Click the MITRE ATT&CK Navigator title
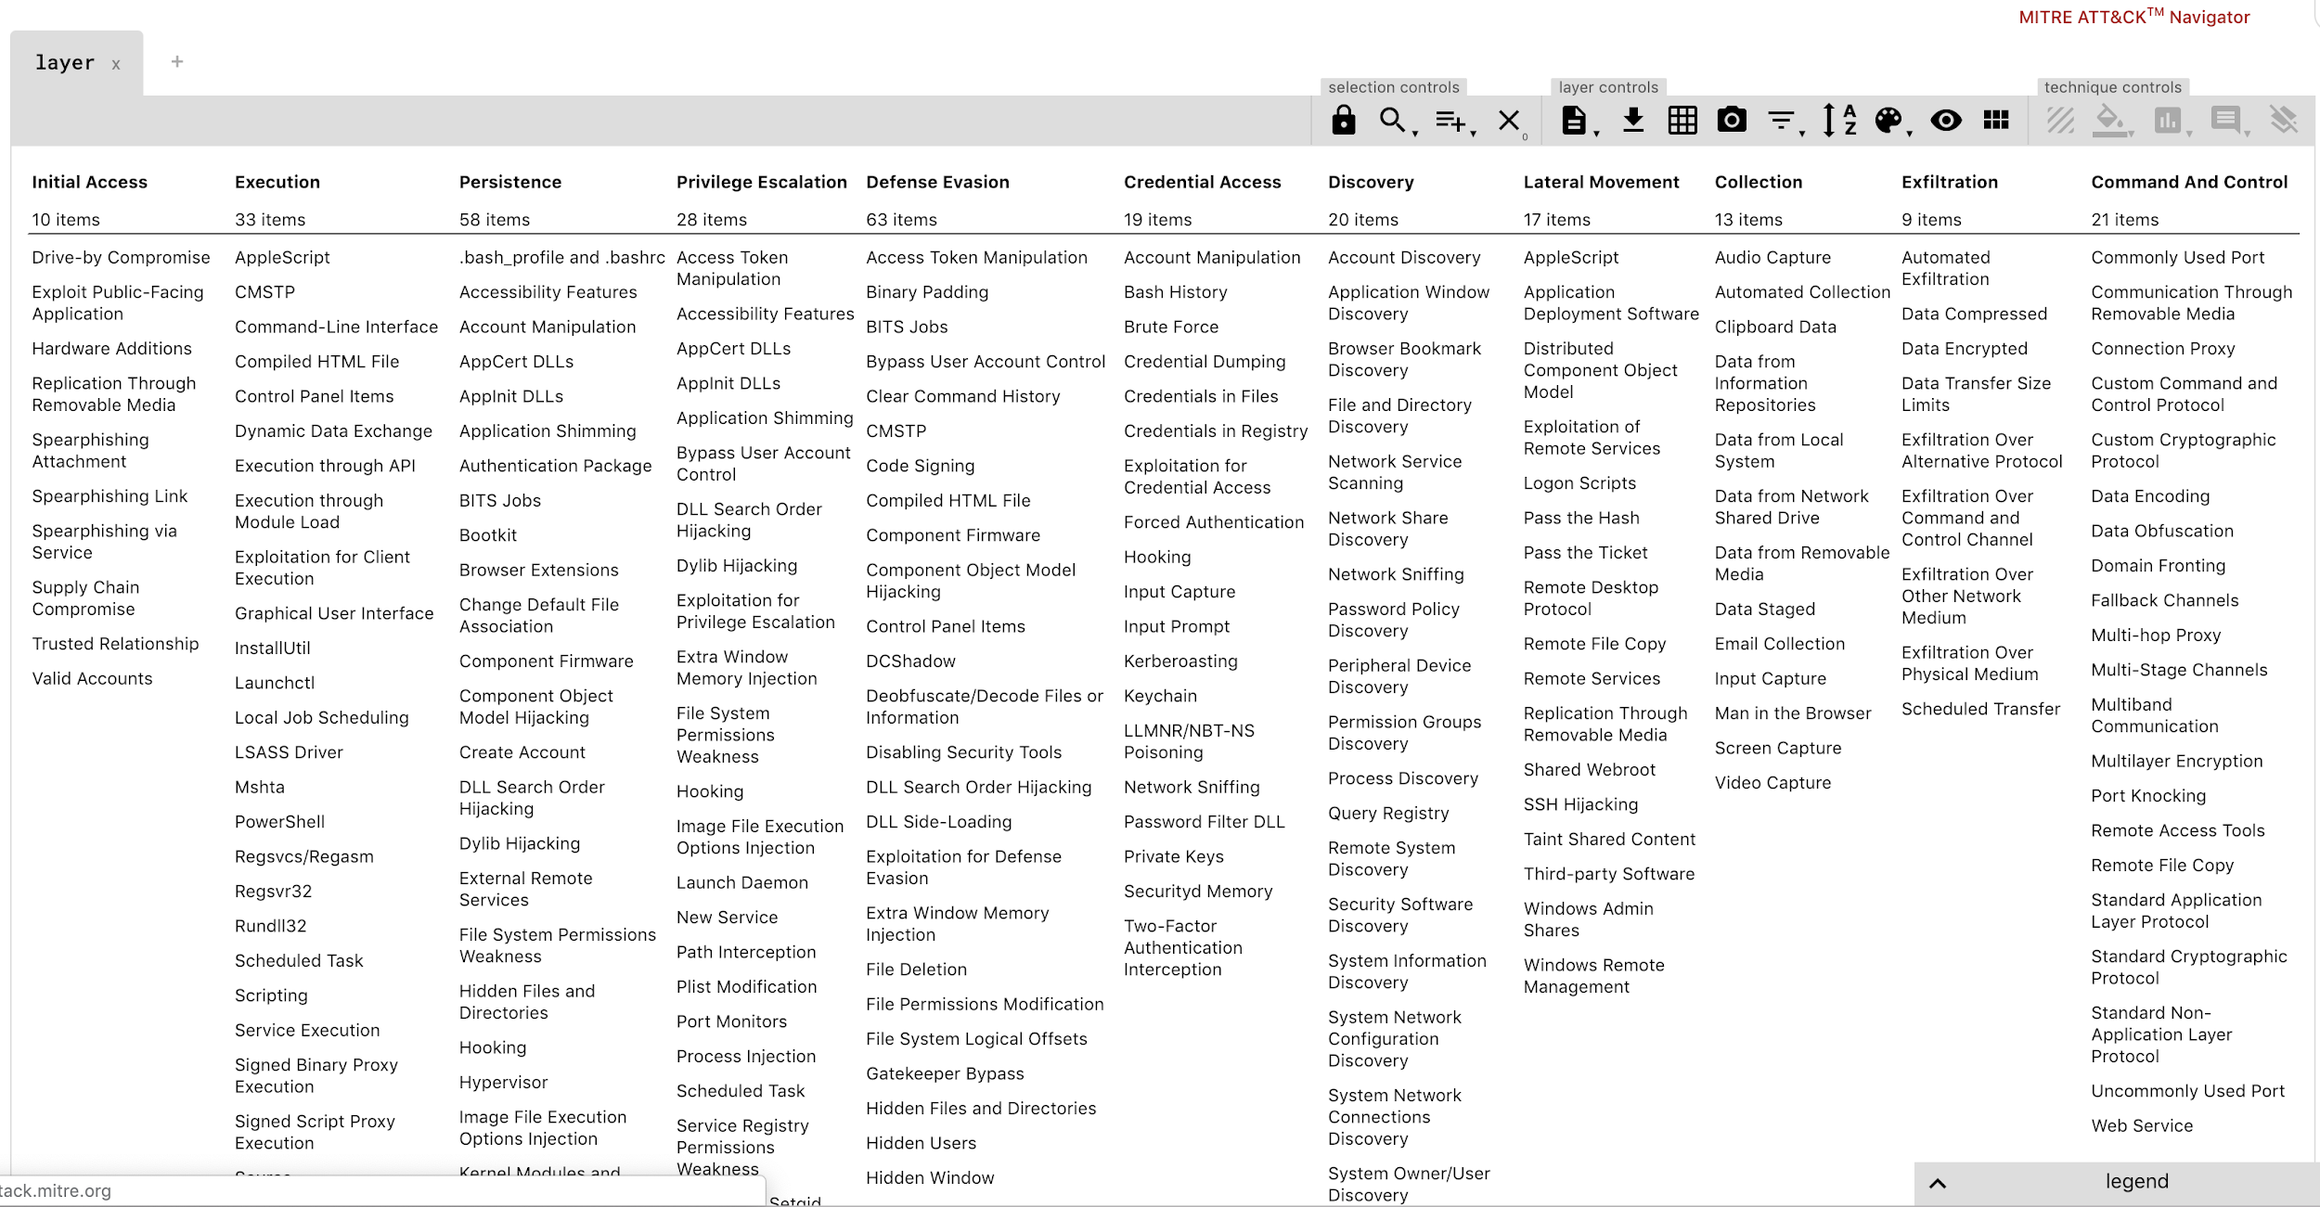 coord(2133,17)
